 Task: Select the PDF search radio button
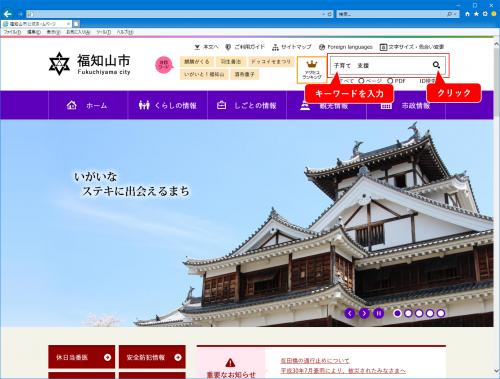point(390,81)
